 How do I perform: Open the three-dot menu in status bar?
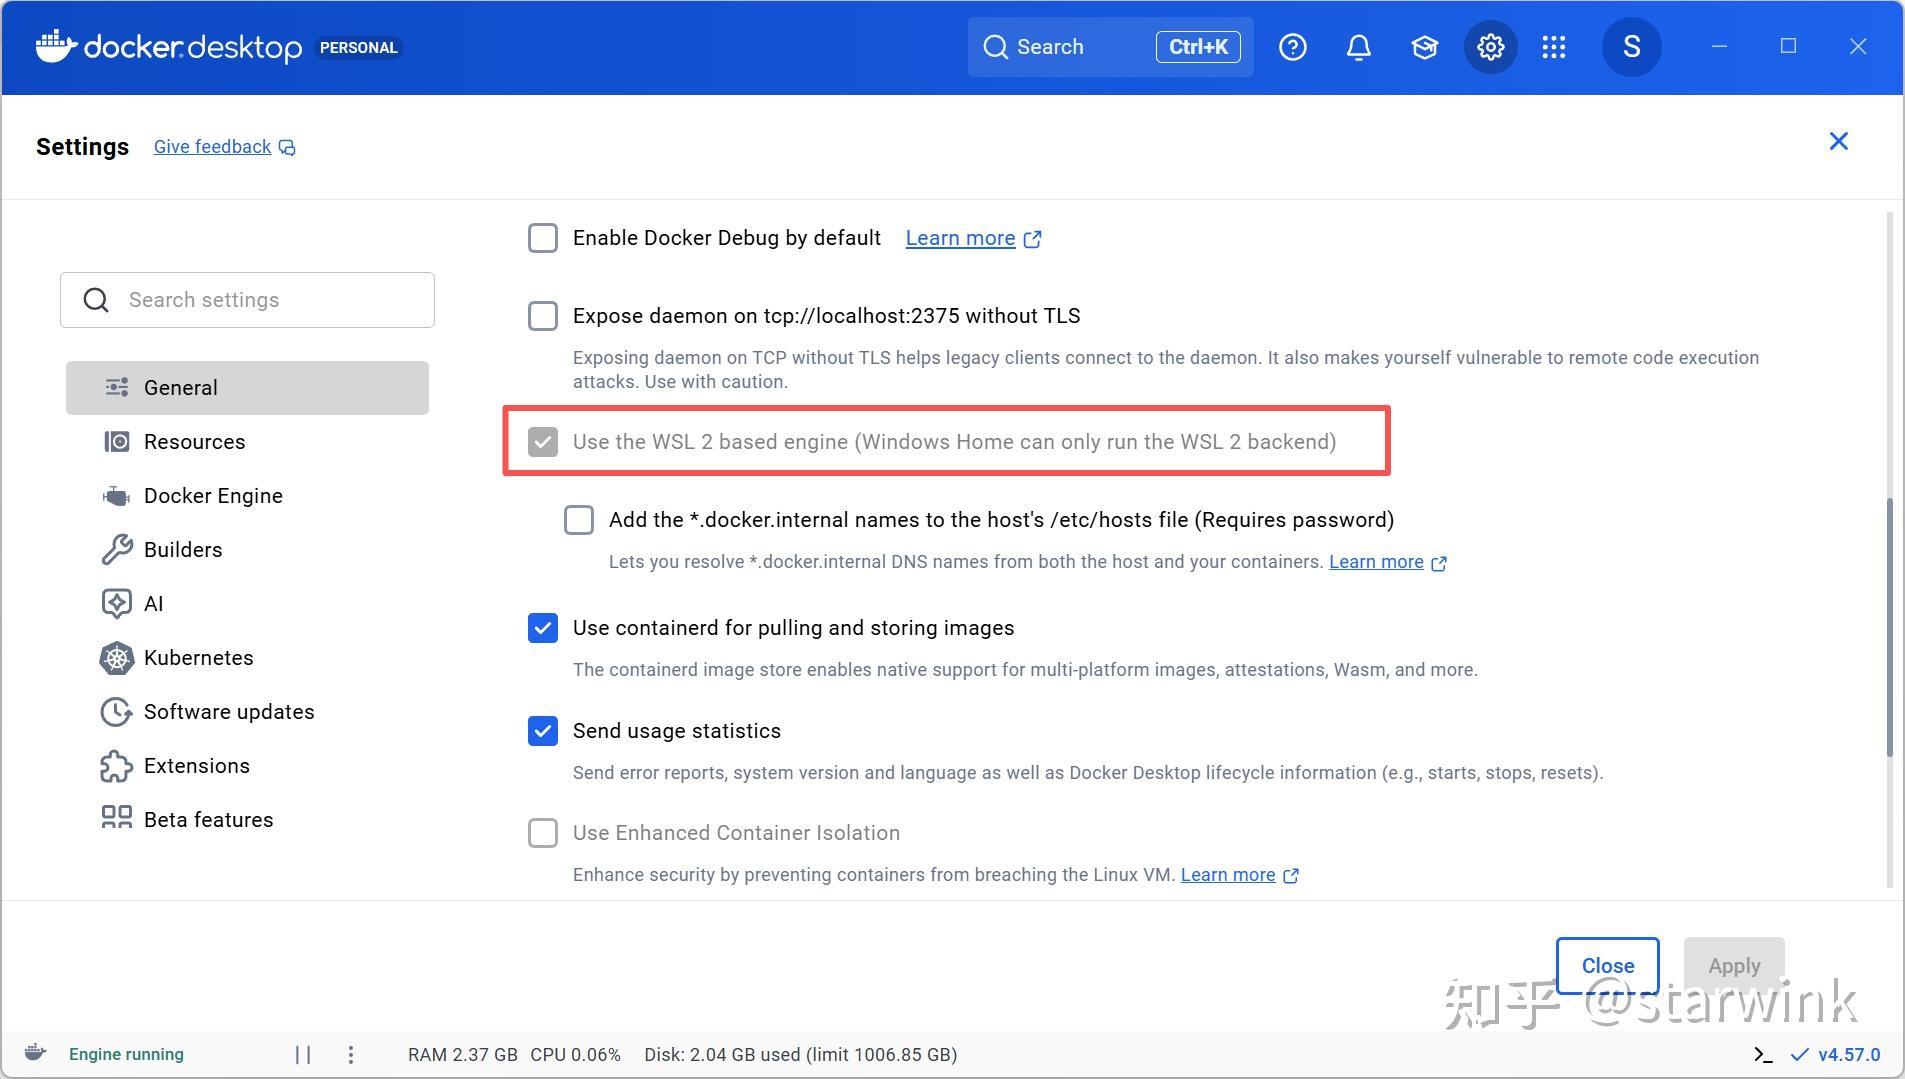[x=351, y=1053]
